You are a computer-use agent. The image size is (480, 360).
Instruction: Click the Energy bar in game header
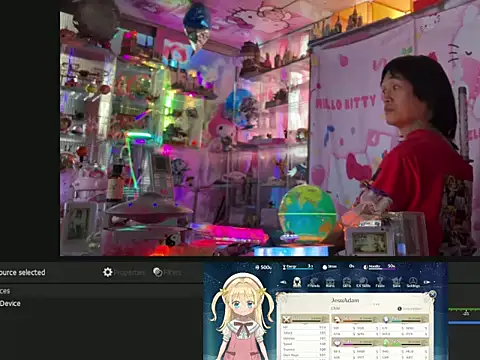click(298, 267)
